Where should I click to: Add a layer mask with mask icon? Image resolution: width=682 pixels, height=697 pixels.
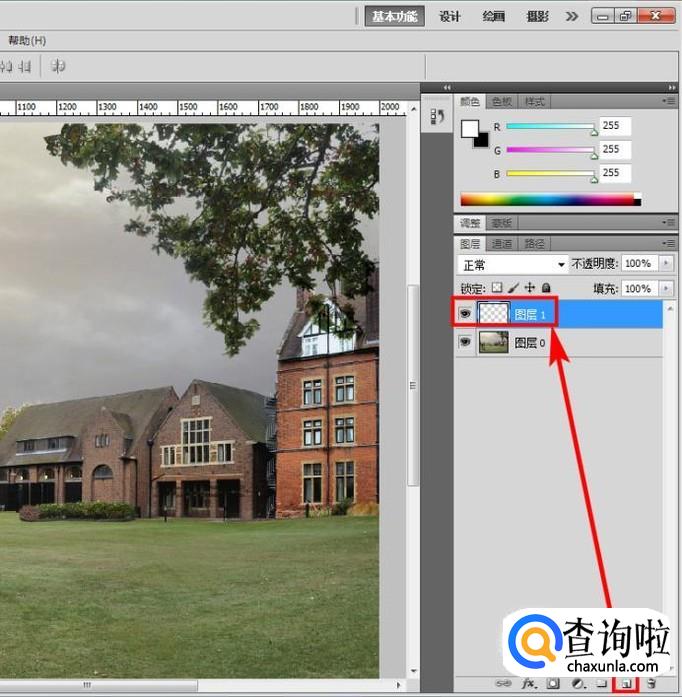click(x=553, y=684)
